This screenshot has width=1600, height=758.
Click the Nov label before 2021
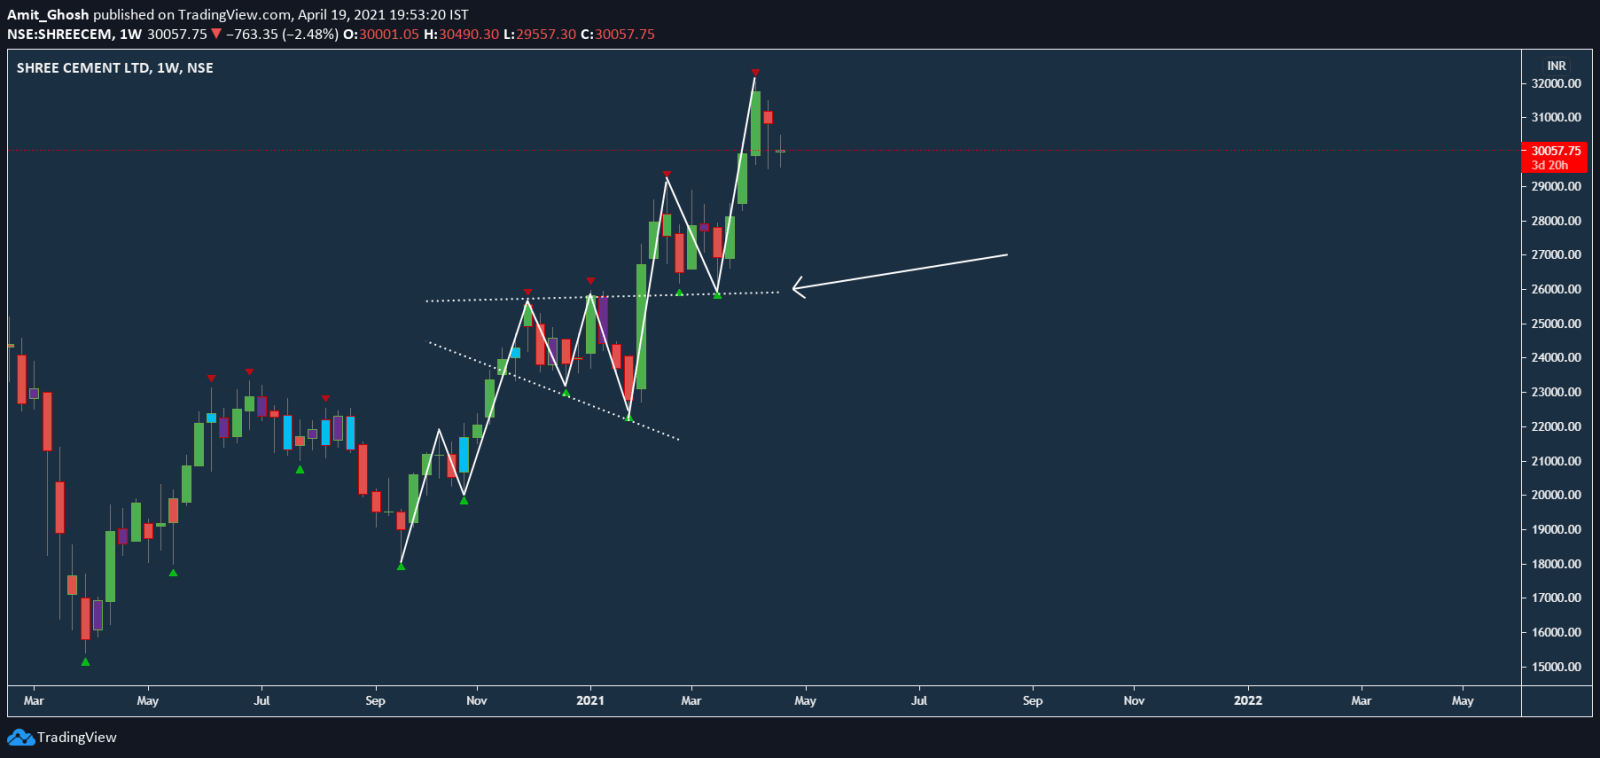pos(477,701)
